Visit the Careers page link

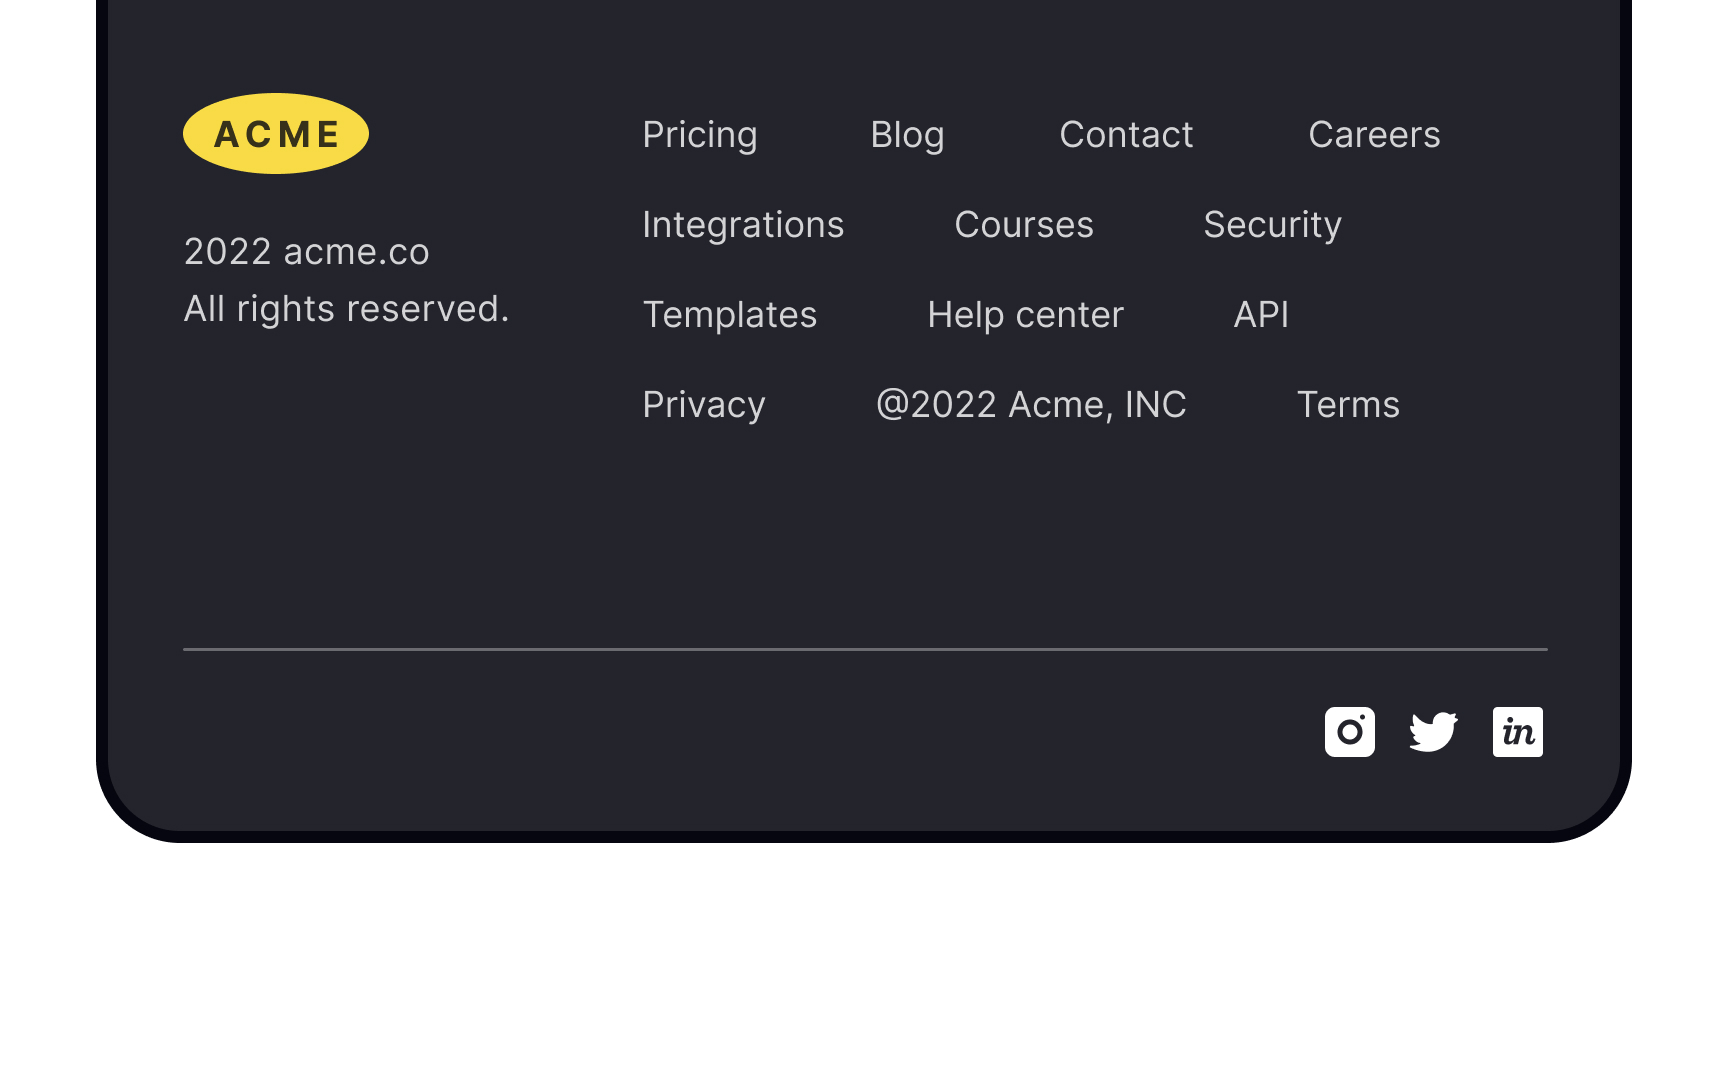pyautogui.click(x=1374, y=135)
